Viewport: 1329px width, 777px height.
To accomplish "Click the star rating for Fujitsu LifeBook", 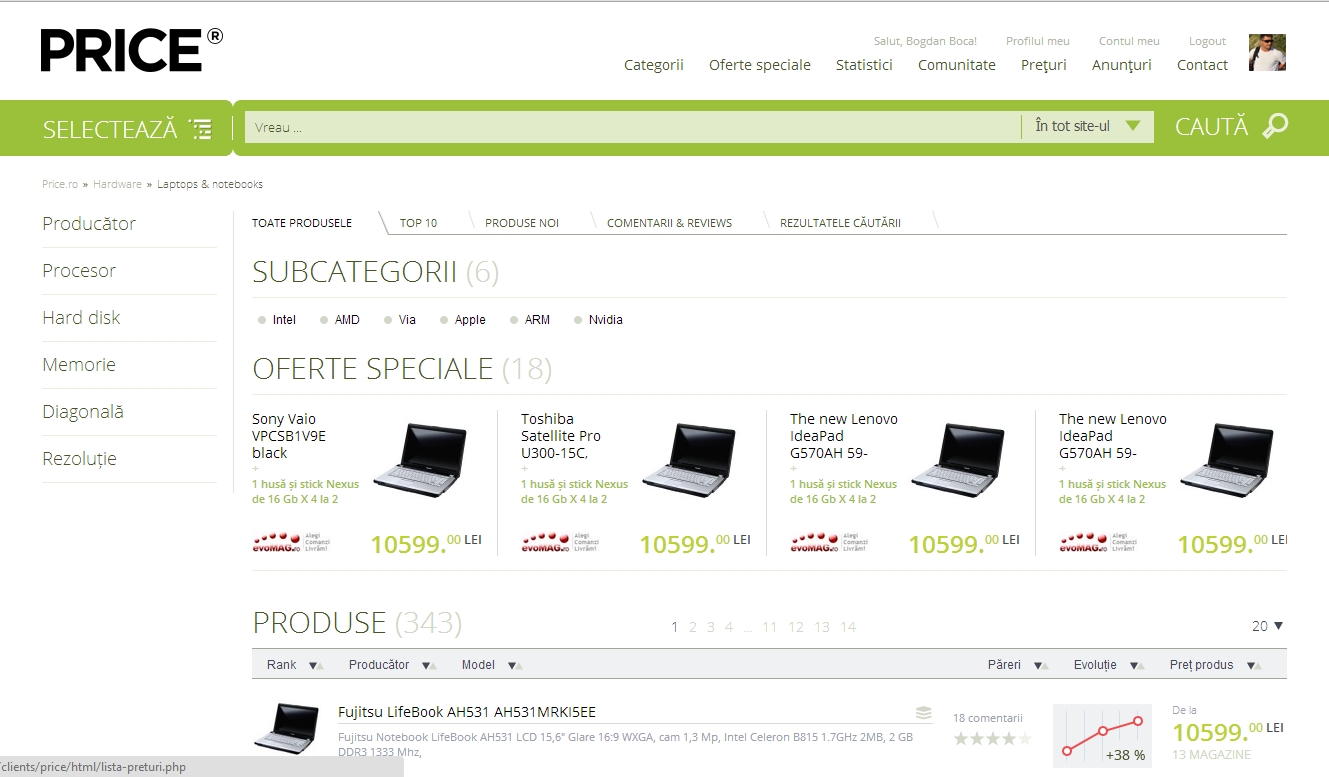I will (x=992, y=739).
